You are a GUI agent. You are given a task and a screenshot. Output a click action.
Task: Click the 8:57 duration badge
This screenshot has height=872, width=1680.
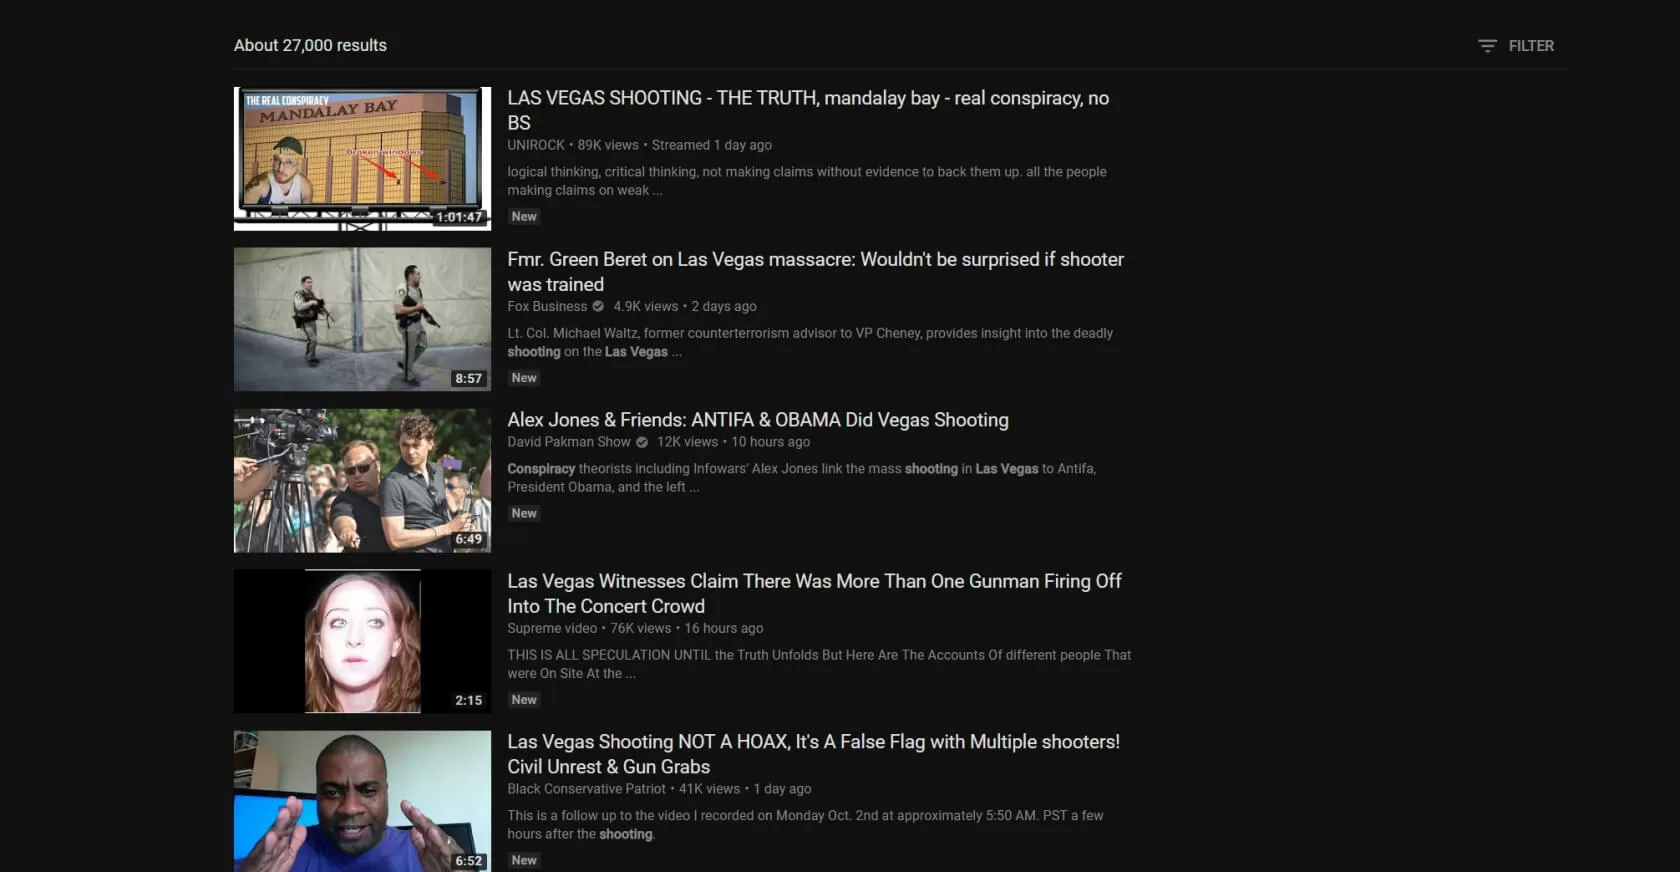[x=468, y=378]
